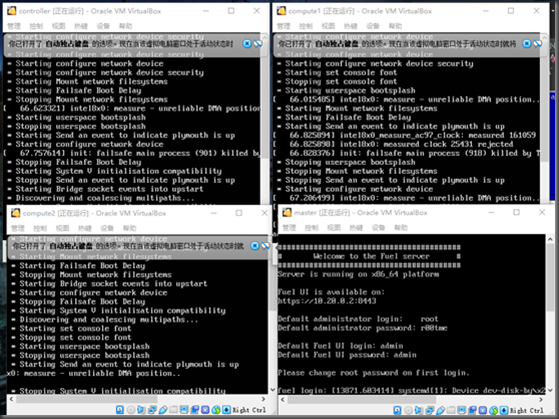Image resolution: width=559 pixels, height=419 pixels.
Task: Open 热键 menu in compute2 window
Action: tap(85, 228)
